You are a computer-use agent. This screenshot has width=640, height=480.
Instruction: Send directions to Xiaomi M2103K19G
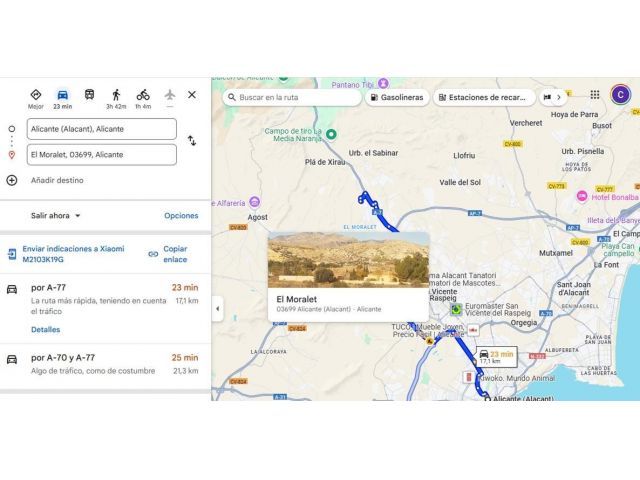click(x=73, y=254)
